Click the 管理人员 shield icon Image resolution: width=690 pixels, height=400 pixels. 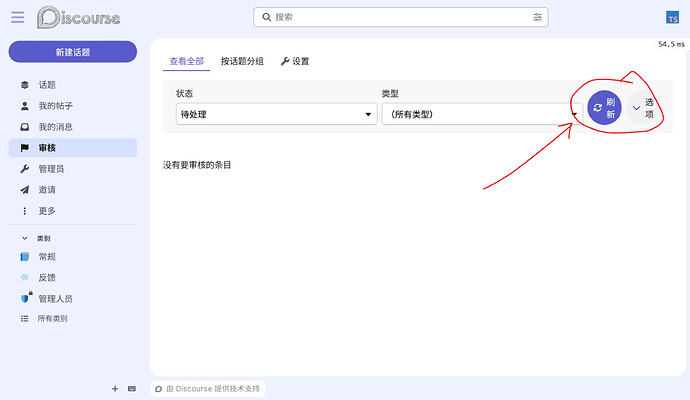click(25, 298)
